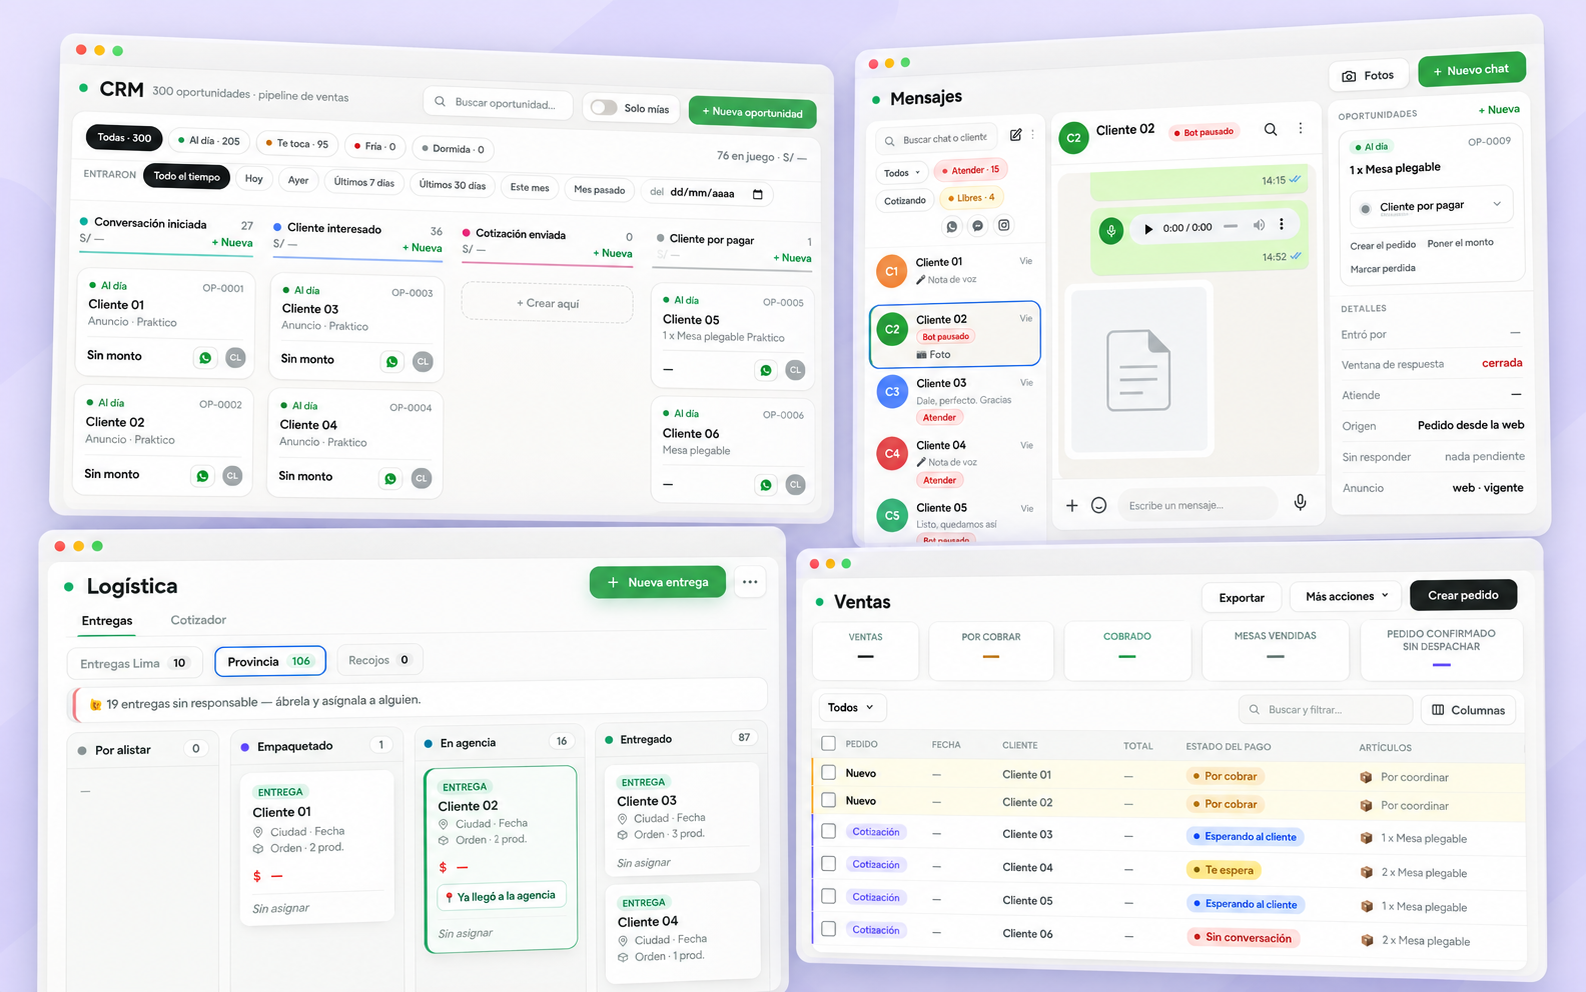Open the calendar picker in the CRM date field
Viewport: 1586px width, 992px height.
[x=757, y=194]
